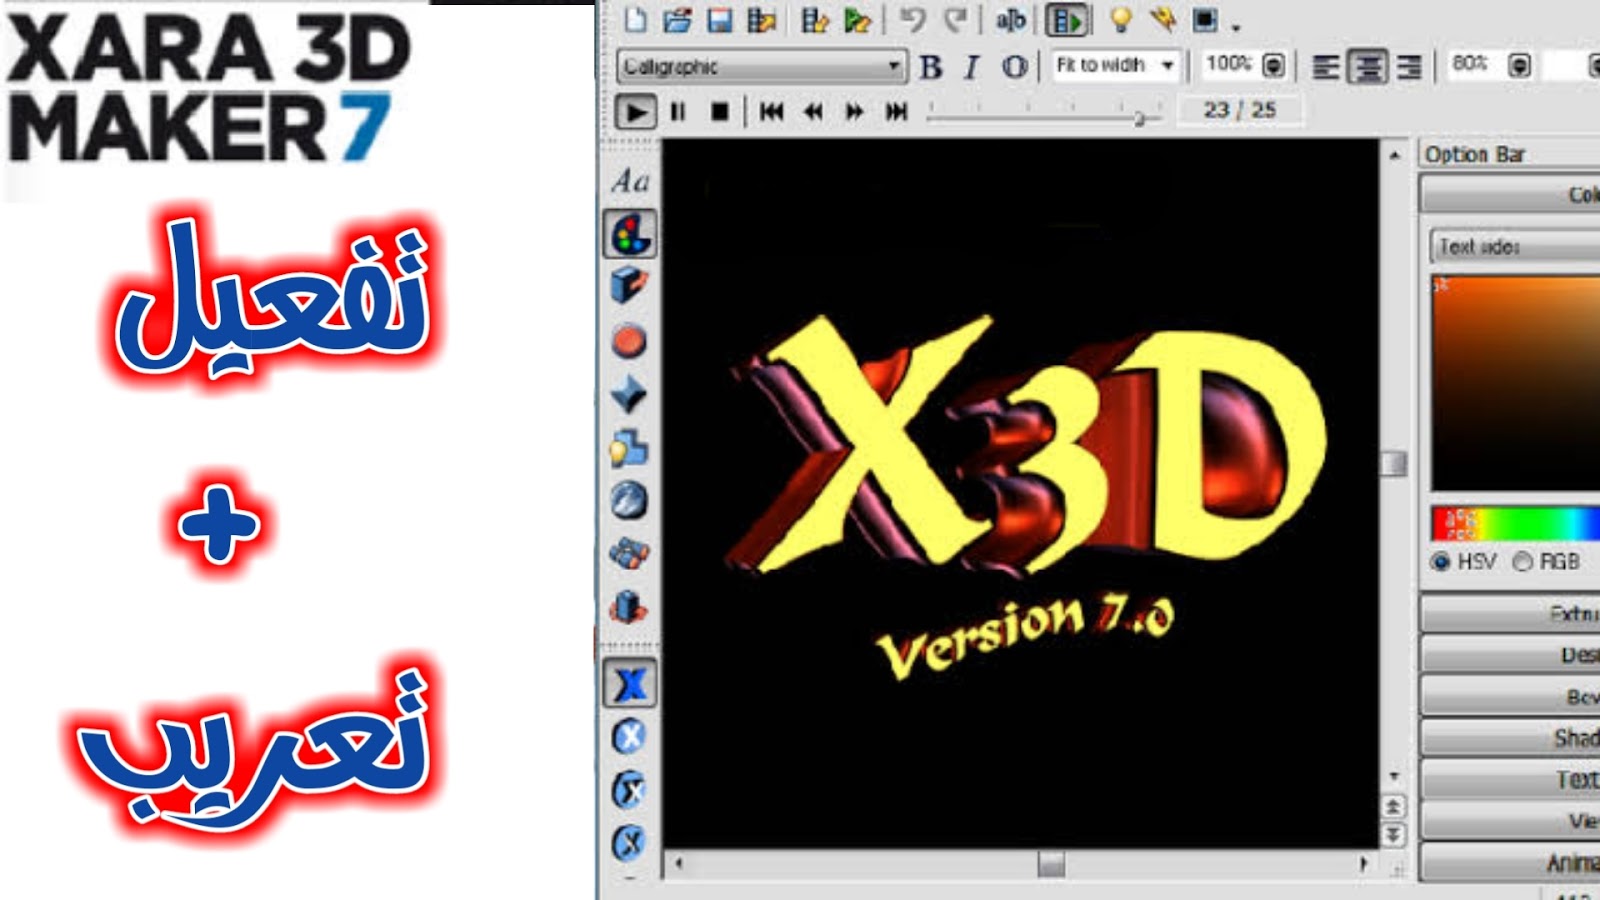This screenshot has height=900, width=1600.
Task: Select the second round X style button
Action: pyautogui.click(x=629, y=790)
